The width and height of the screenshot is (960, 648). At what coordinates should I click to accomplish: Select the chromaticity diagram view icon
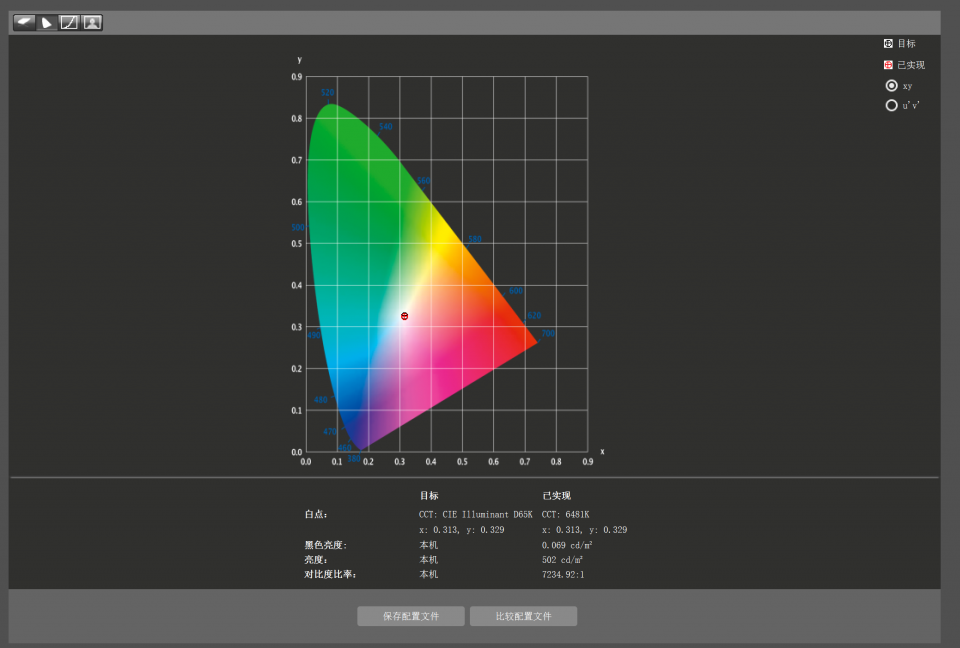pos(47,23)
